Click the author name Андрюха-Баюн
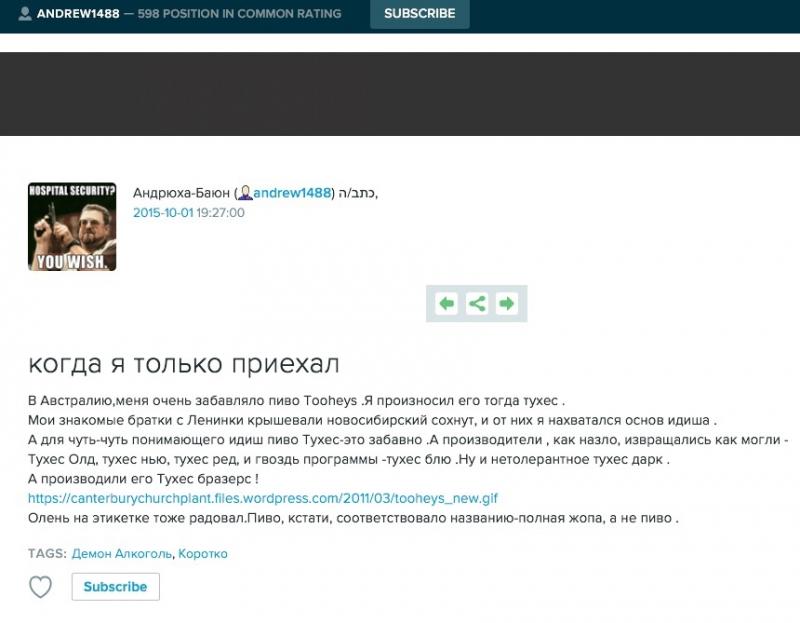The width and height of the screenshot is (800, 623). point(181,193)
